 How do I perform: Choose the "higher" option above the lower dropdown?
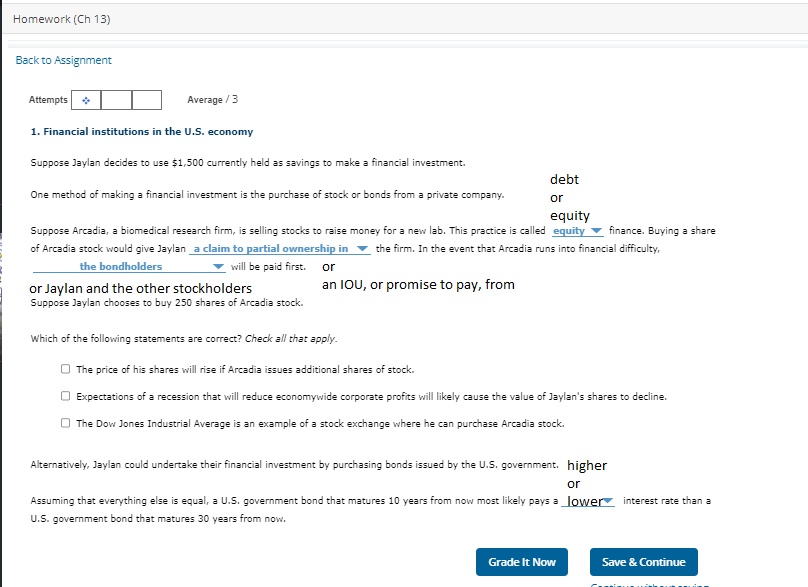pos(587,465)
